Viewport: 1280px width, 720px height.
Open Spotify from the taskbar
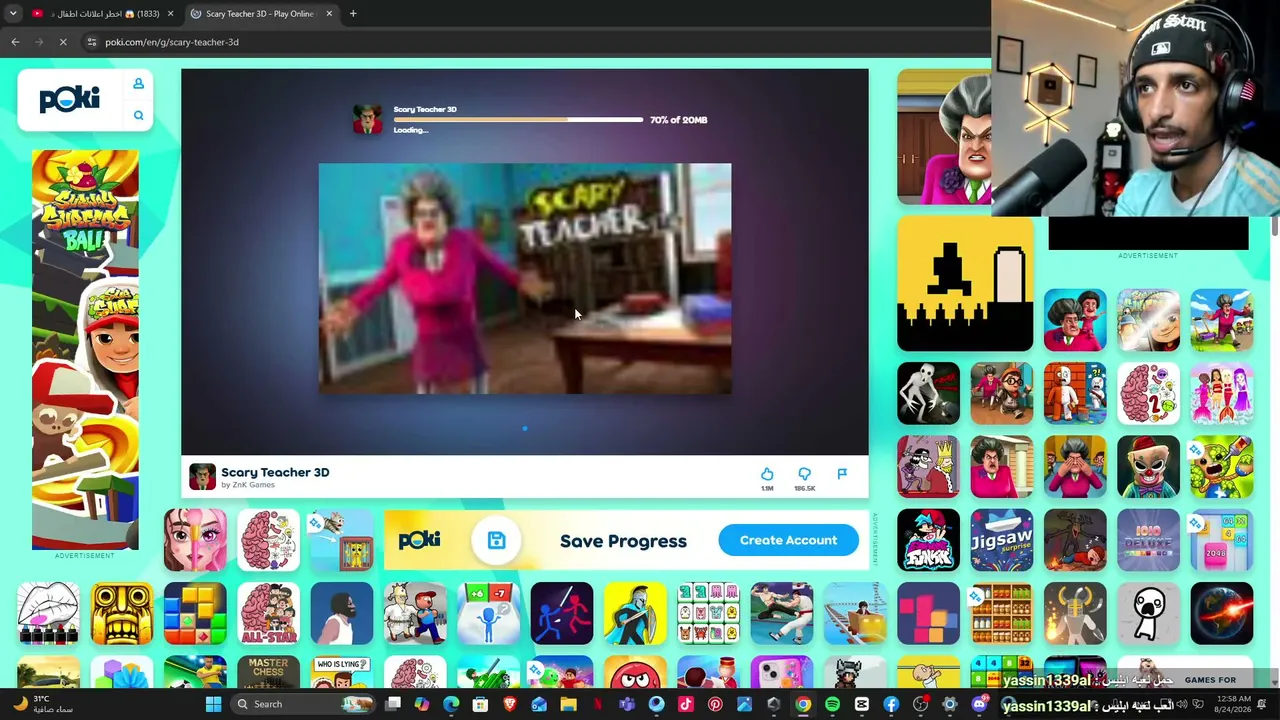tap(832, 704)
